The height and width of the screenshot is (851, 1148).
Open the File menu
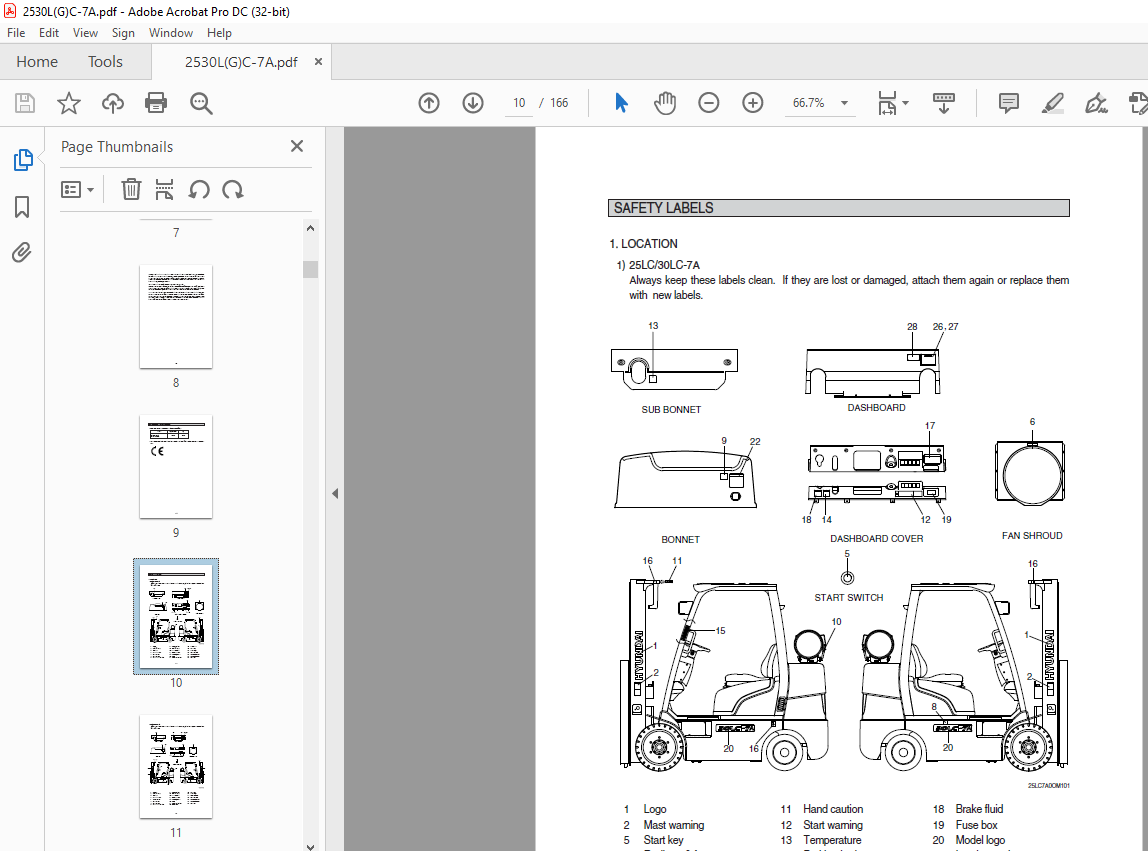coord(16,33)
